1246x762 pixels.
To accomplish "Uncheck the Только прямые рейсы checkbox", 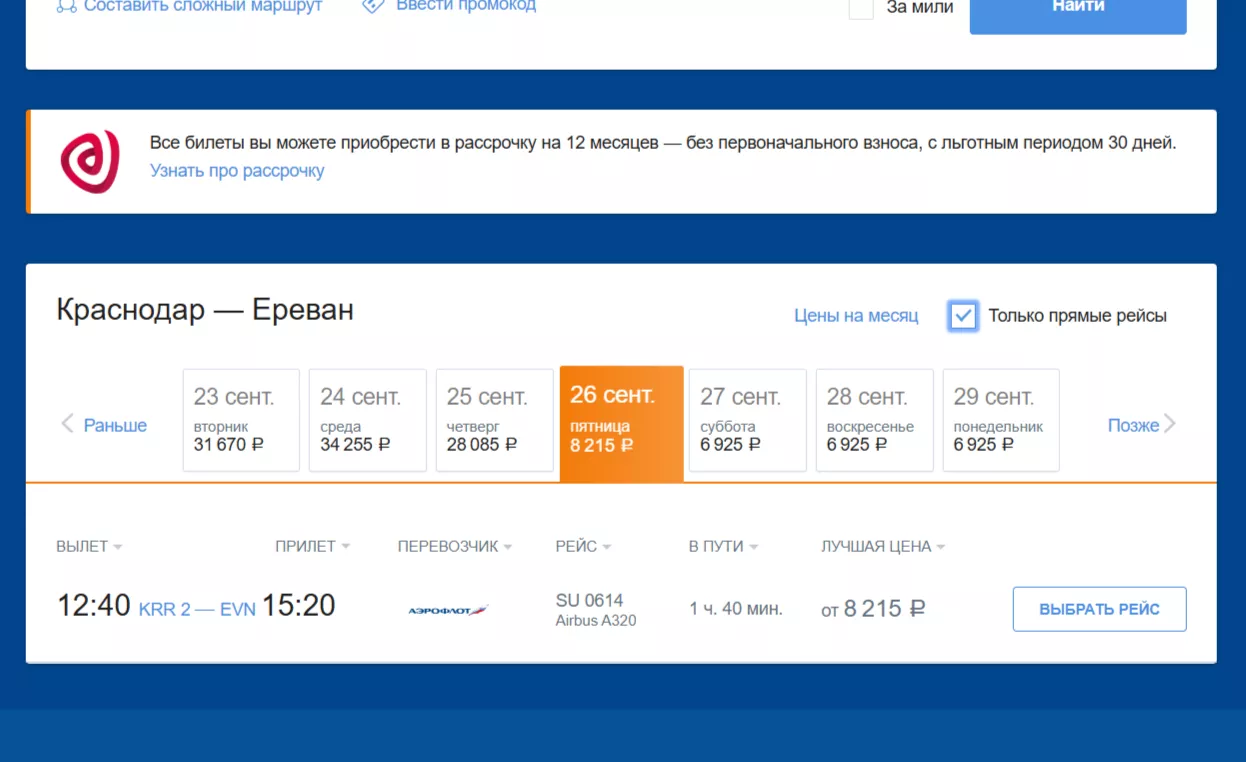I will (x=963, y=316).
